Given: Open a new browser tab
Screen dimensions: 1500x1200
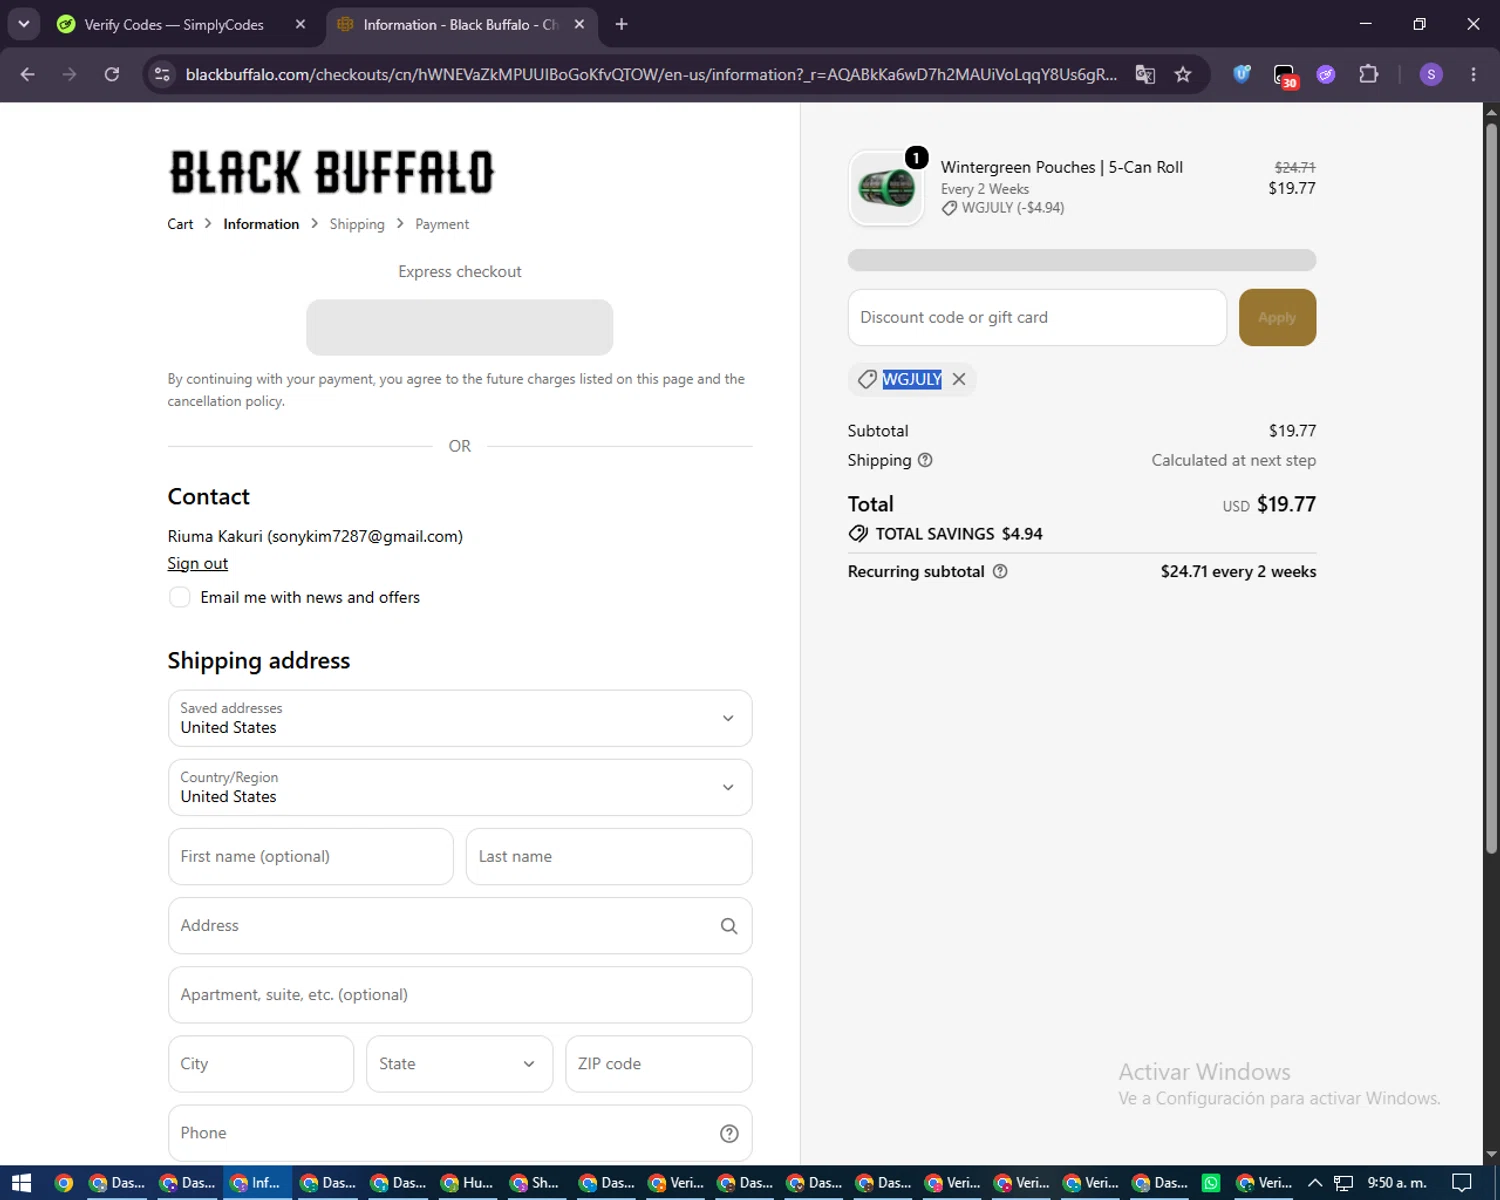Looking at the screenshot, I should click(621, 24).
